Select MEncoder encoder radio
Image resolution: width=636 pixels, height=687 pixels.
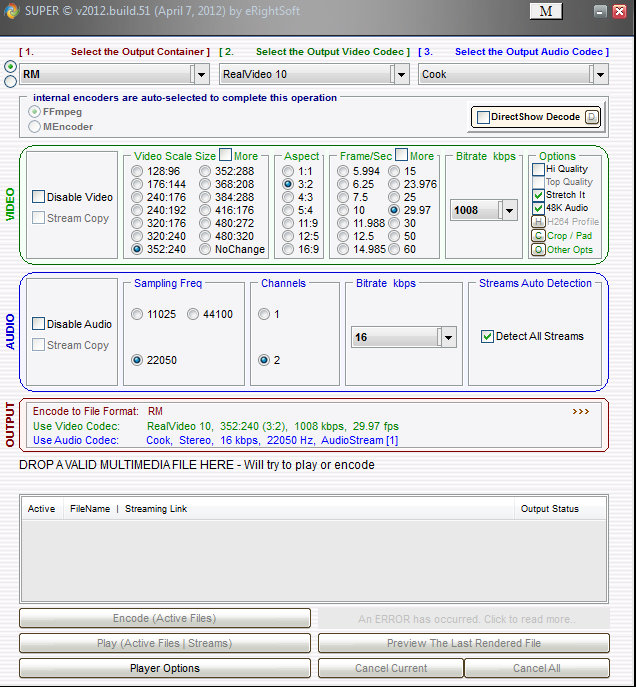click(34, 127)
